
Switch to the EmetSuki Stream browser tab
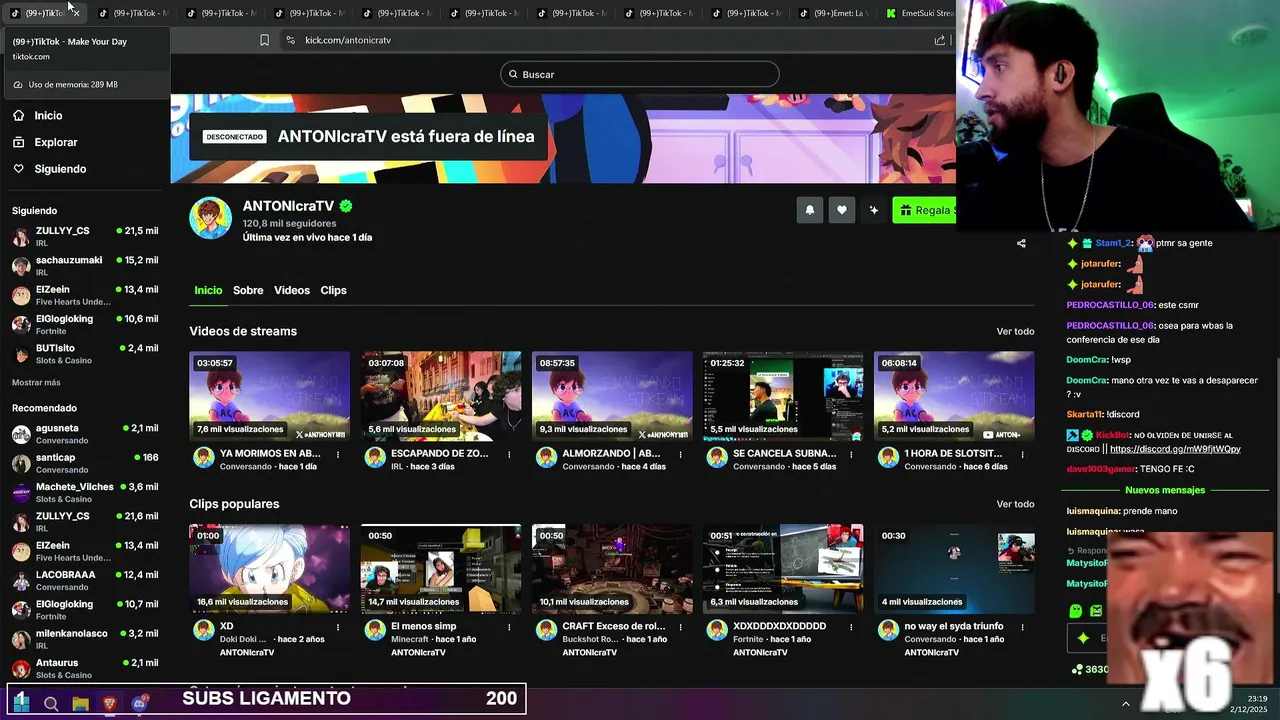point(920,13)
